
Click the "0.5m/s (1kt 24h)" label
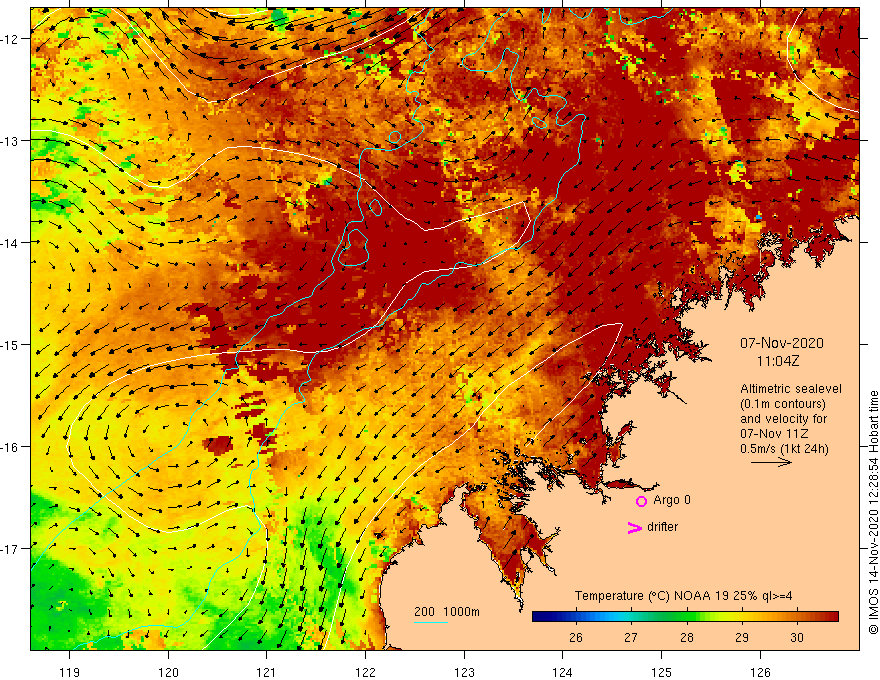784,449
